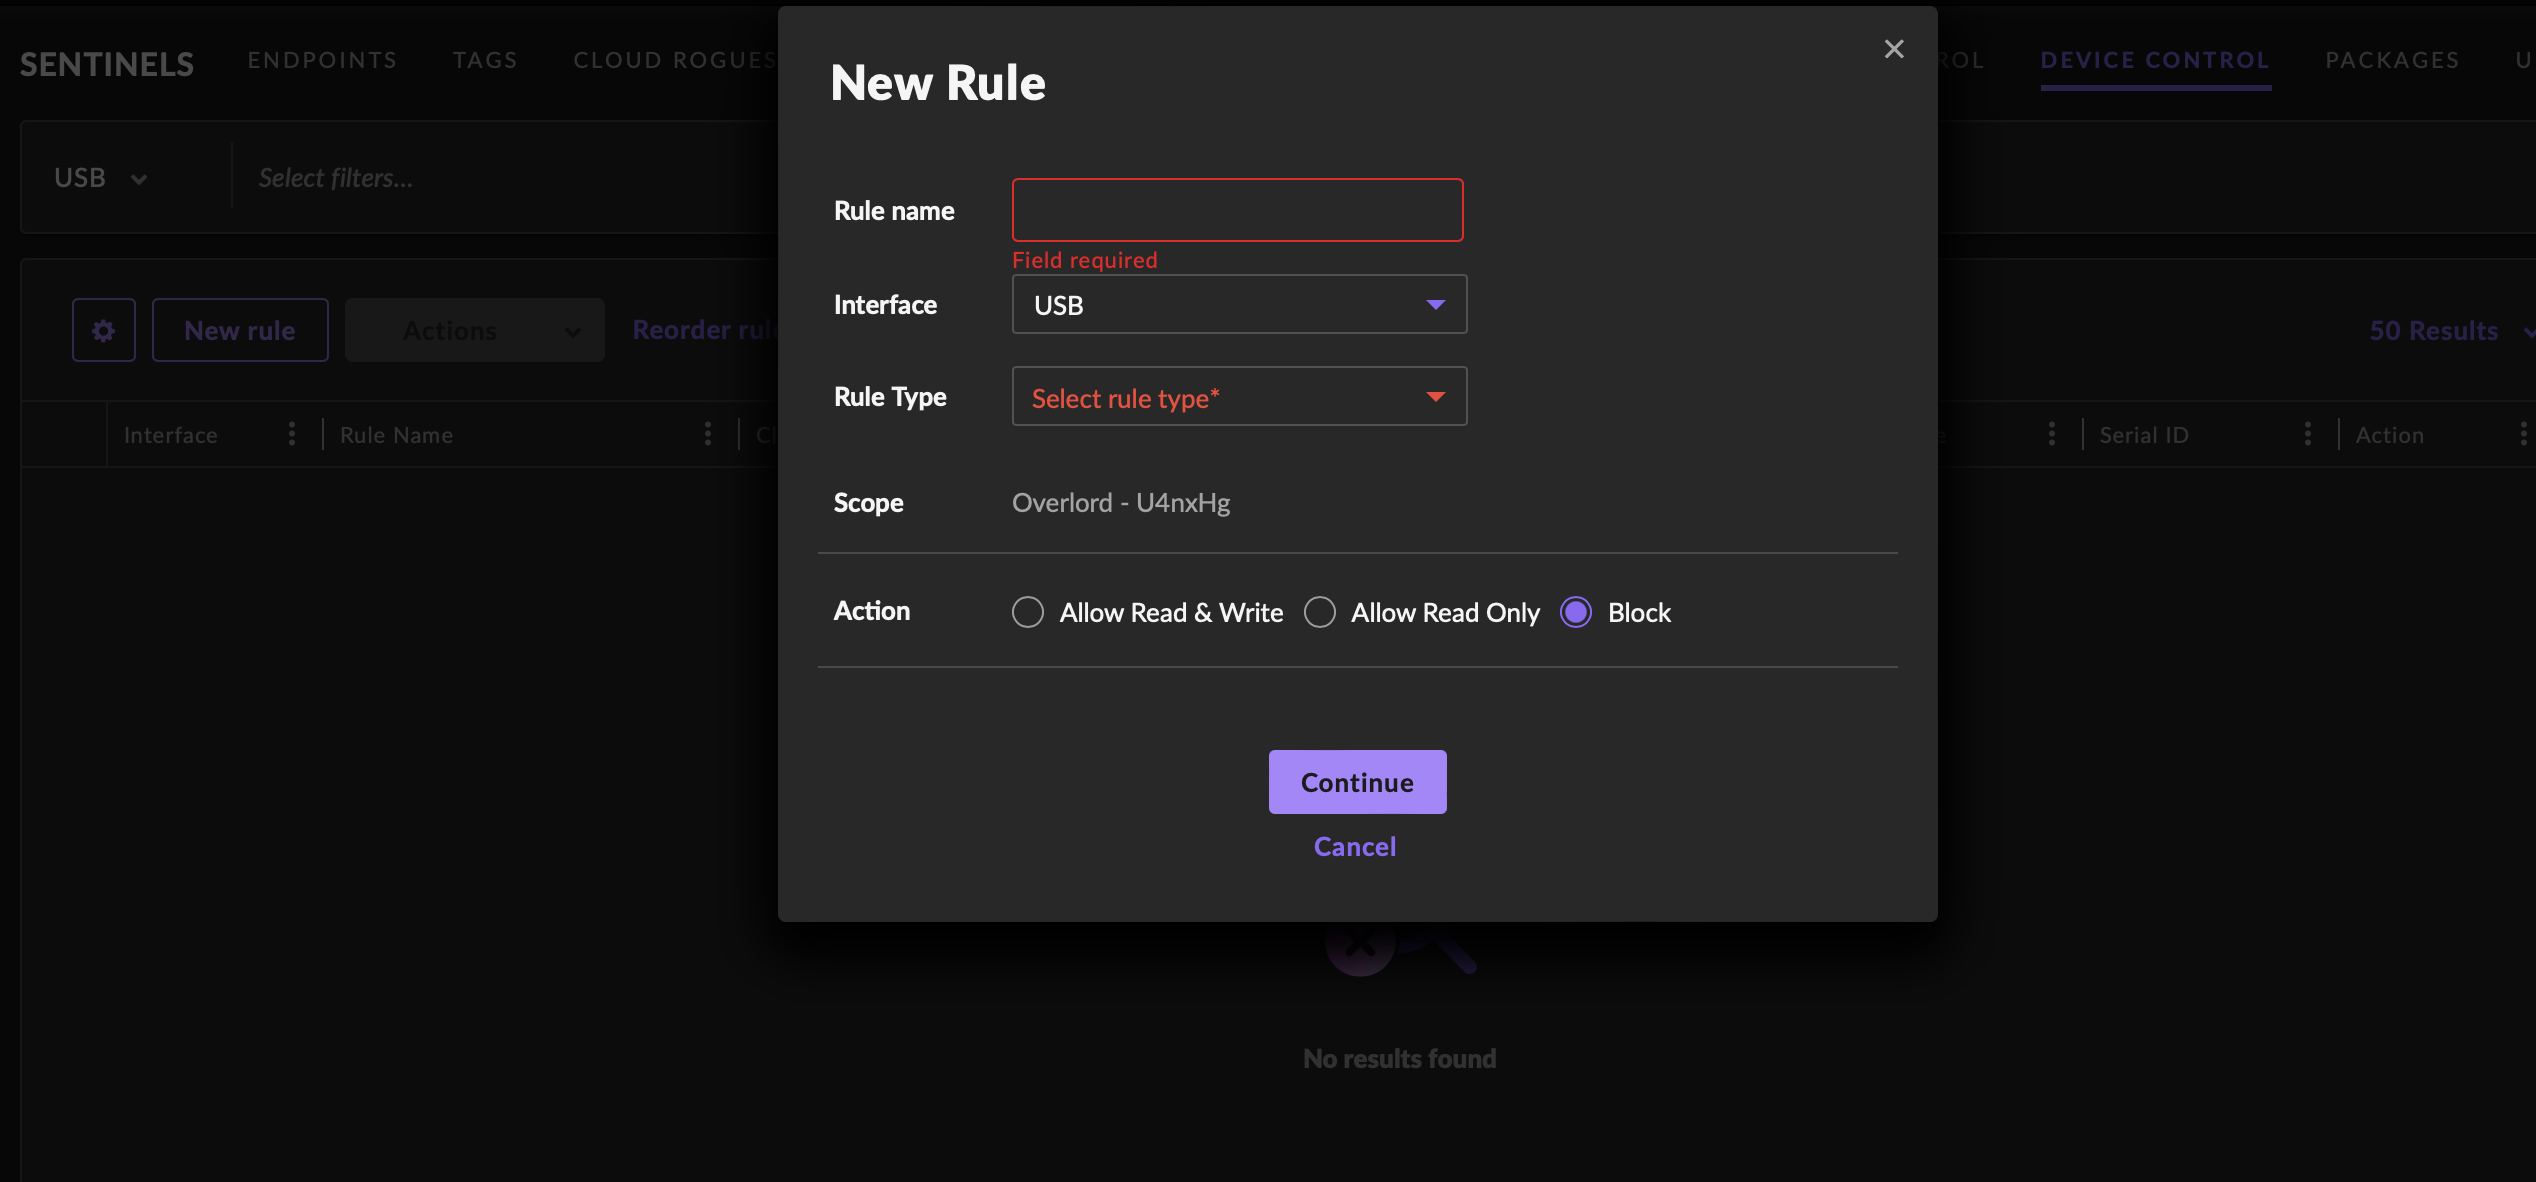Switch to the PACKAGES tab
Viewport: 2536px width, 1182px height.
click(2392, 60)
